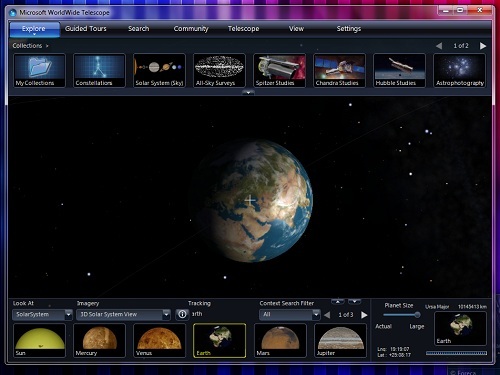The height and width of the screenshot is (375, 500).
Task: Open the Telescope tab
Action: tap(243, 29)
